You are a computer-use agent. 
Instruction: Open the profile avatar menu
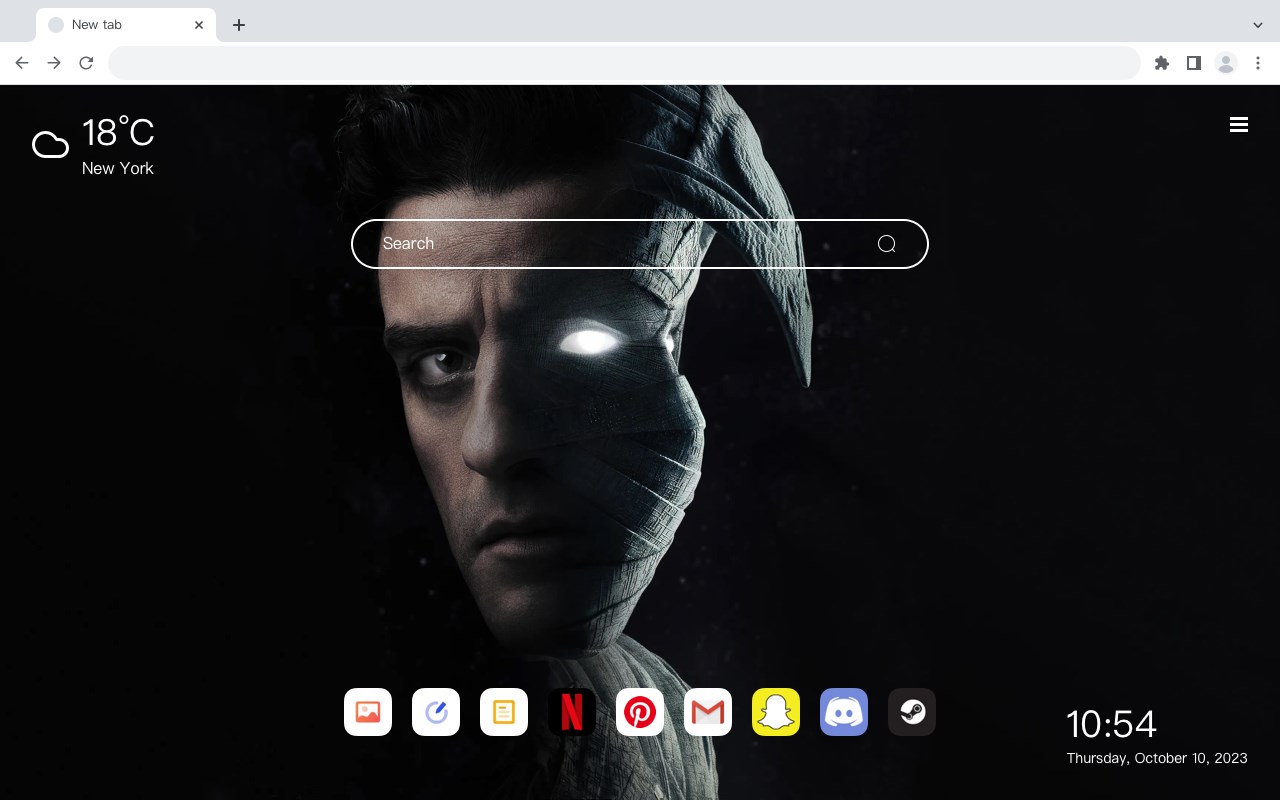point(1226,63)
